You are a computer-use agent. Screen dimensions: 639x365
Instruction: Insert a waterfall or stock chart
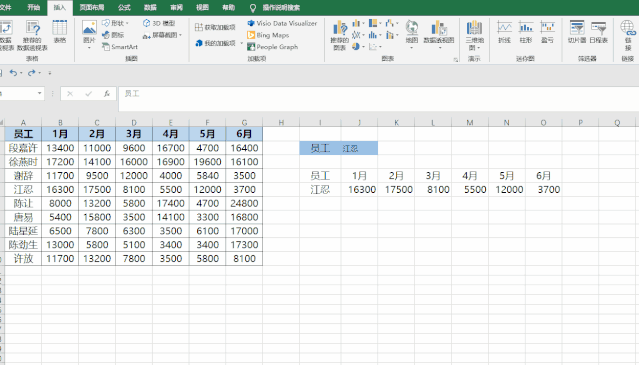(392, 23)
